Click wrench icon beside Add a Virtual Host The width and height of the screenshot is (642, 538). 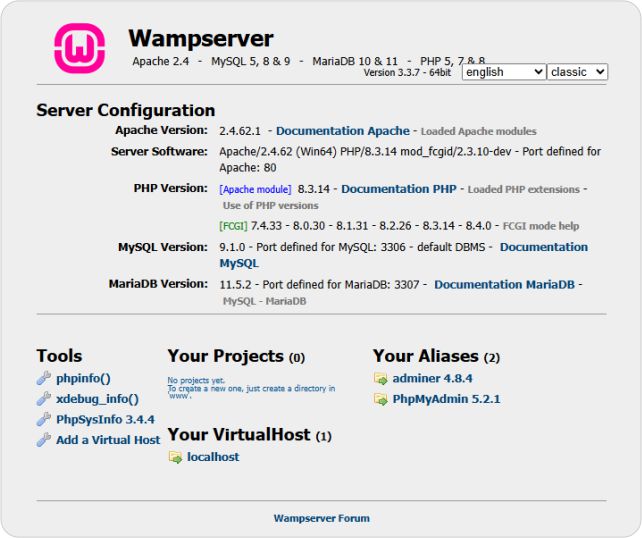(44, 440)
